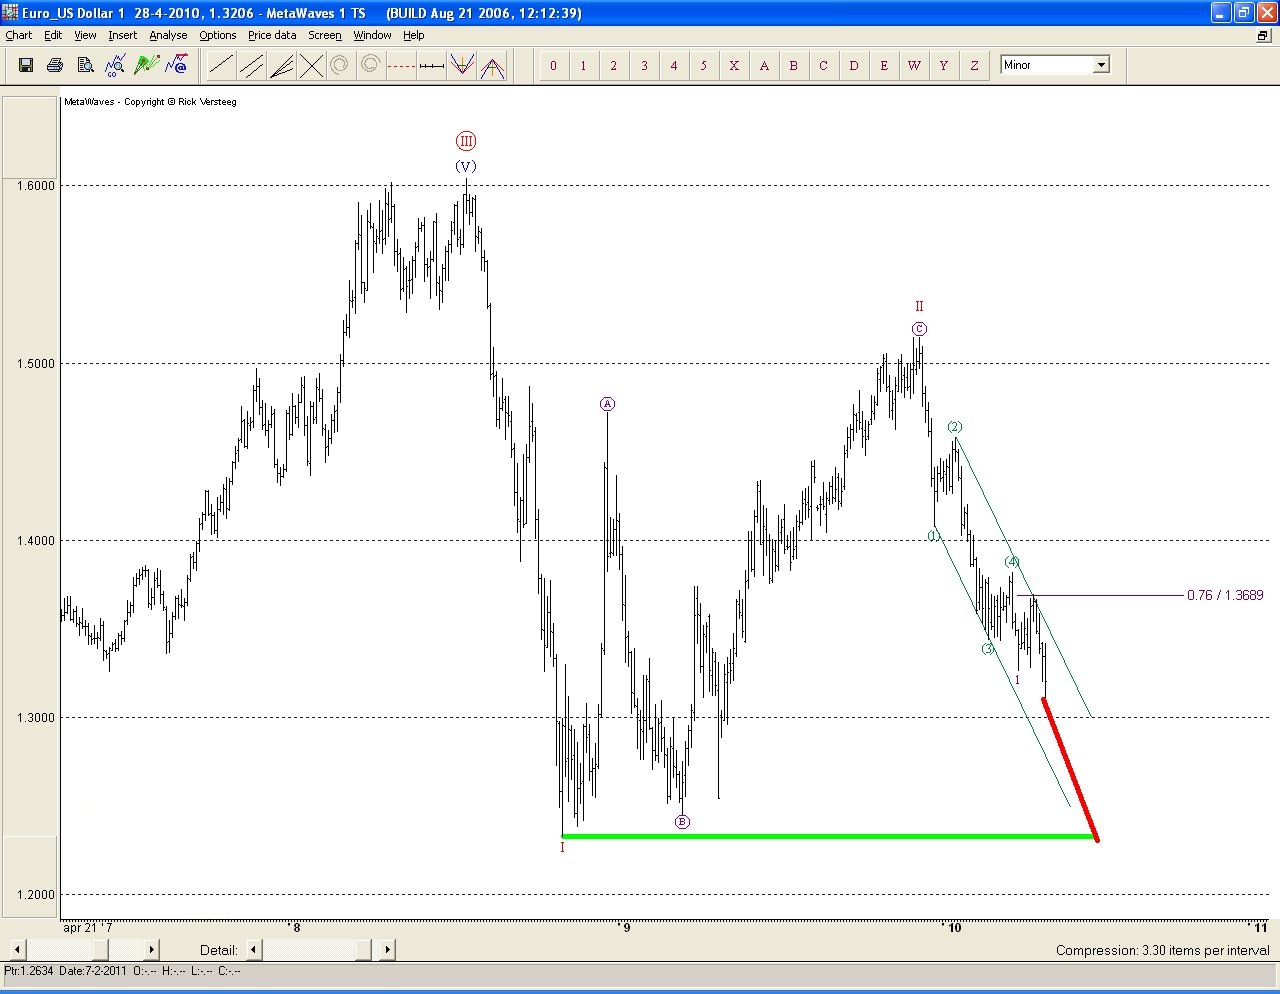Choose the red dashed horizontal line tool
This screenshot has height=994, width=1280.
point(401,66)
